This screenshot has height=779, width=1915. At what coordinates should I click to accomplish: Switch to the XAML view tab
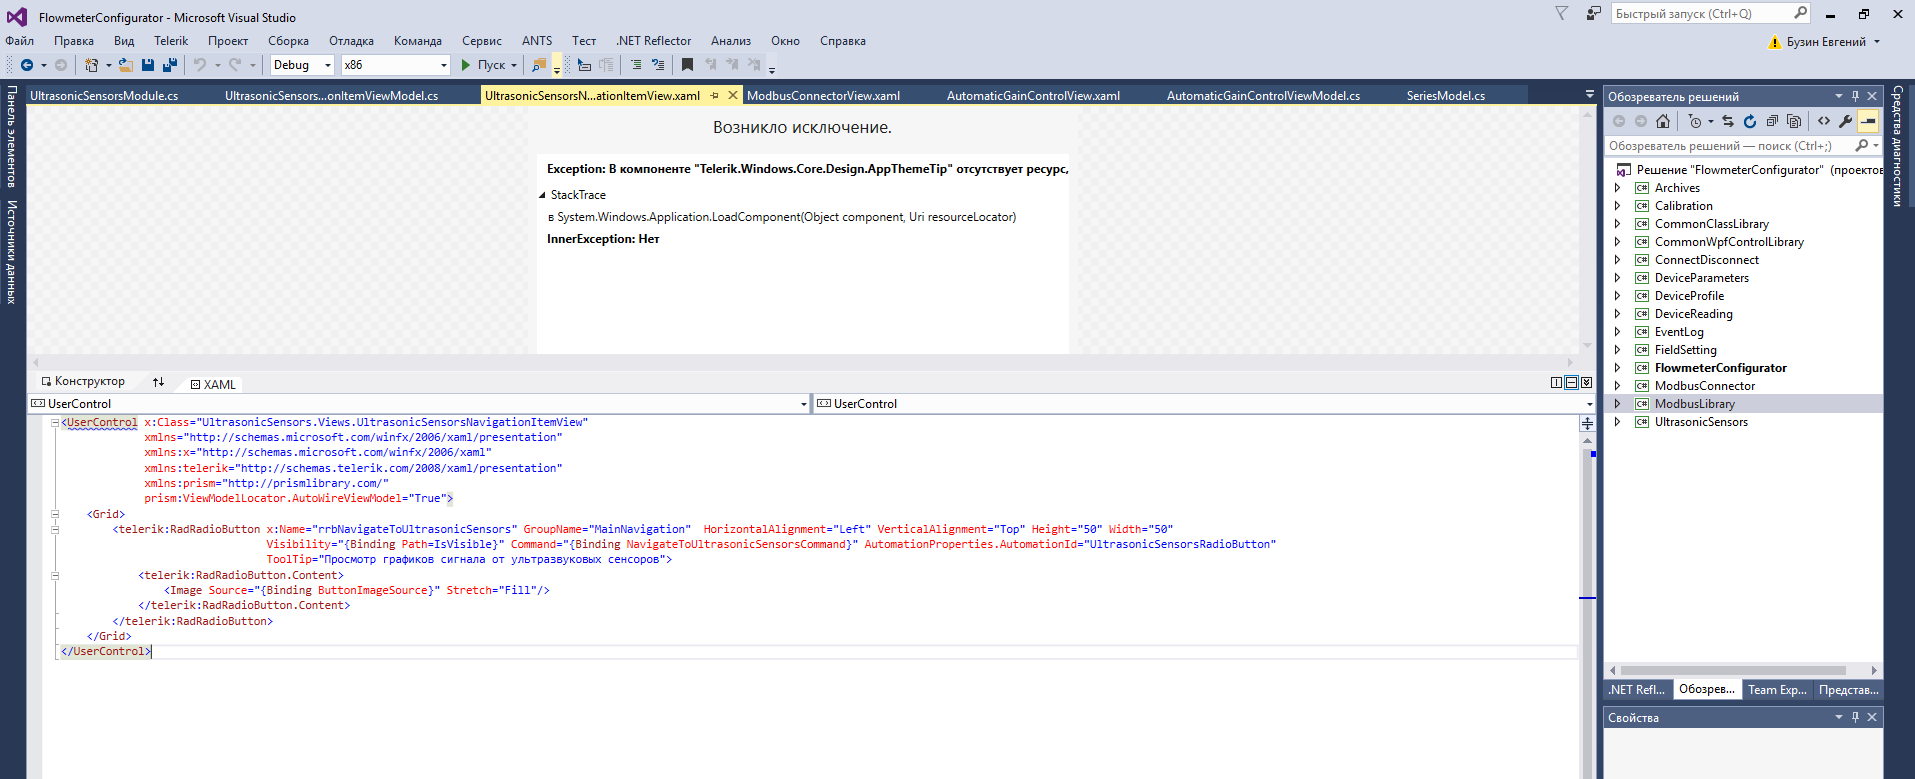213,384
